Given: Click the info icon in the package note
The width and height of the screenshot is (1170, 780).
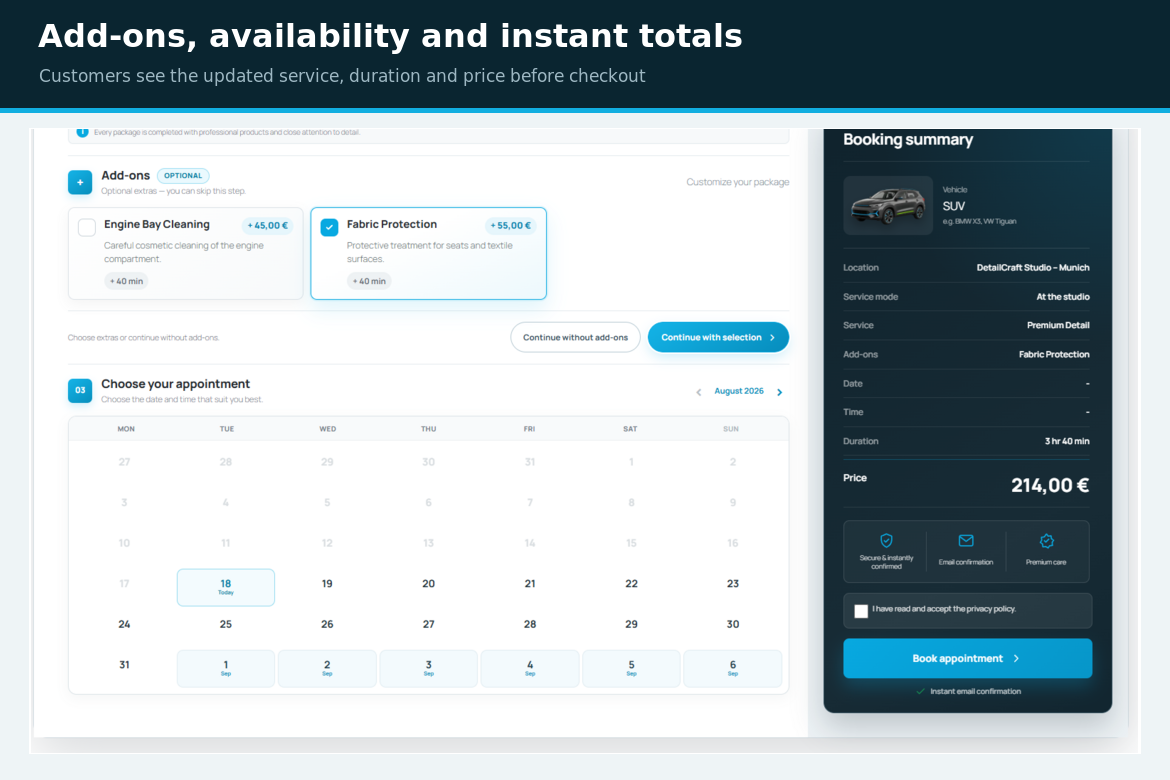Looking at the screenshot, I should pos(82,132).
